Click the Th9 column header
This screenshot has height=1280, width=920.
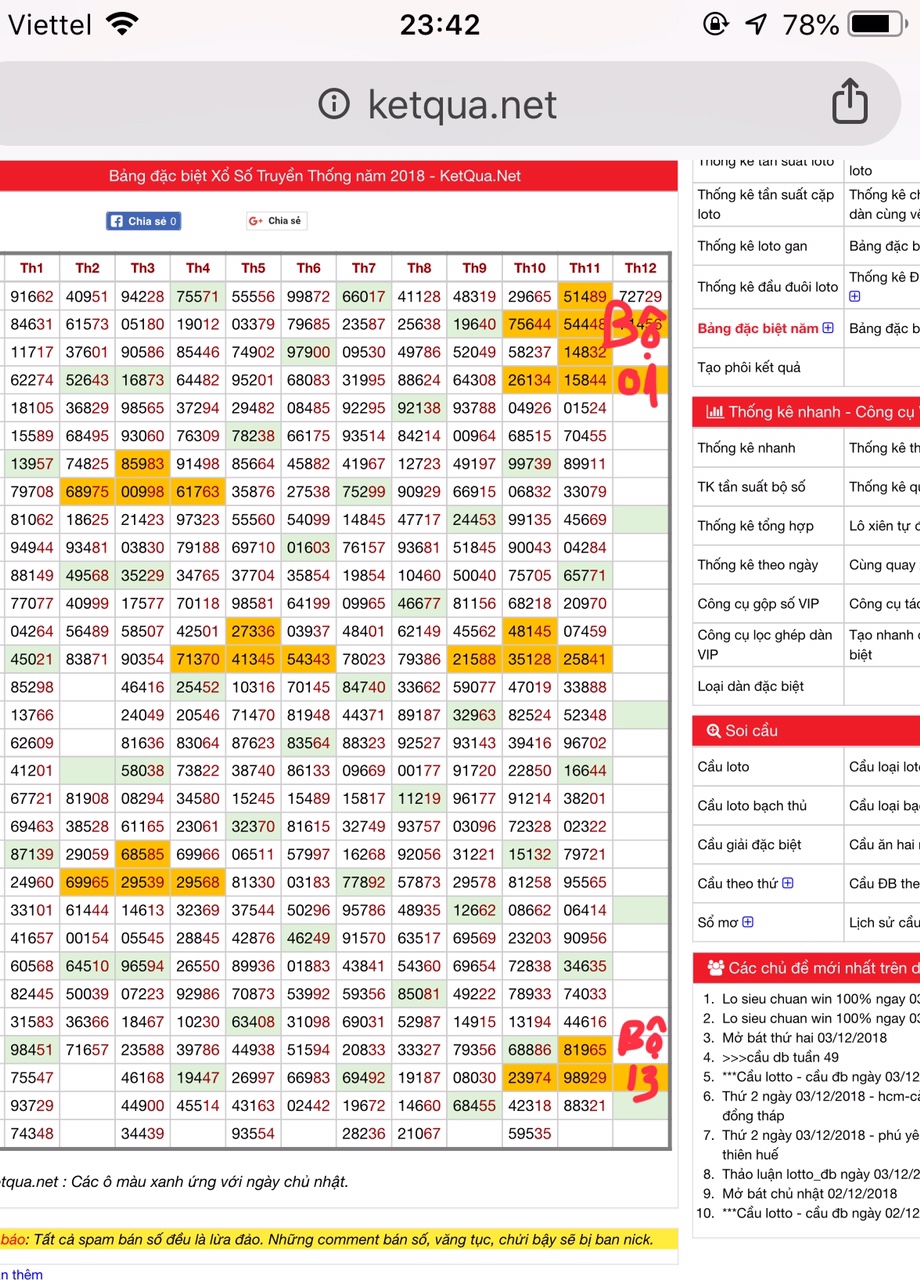tap(474, 268)
